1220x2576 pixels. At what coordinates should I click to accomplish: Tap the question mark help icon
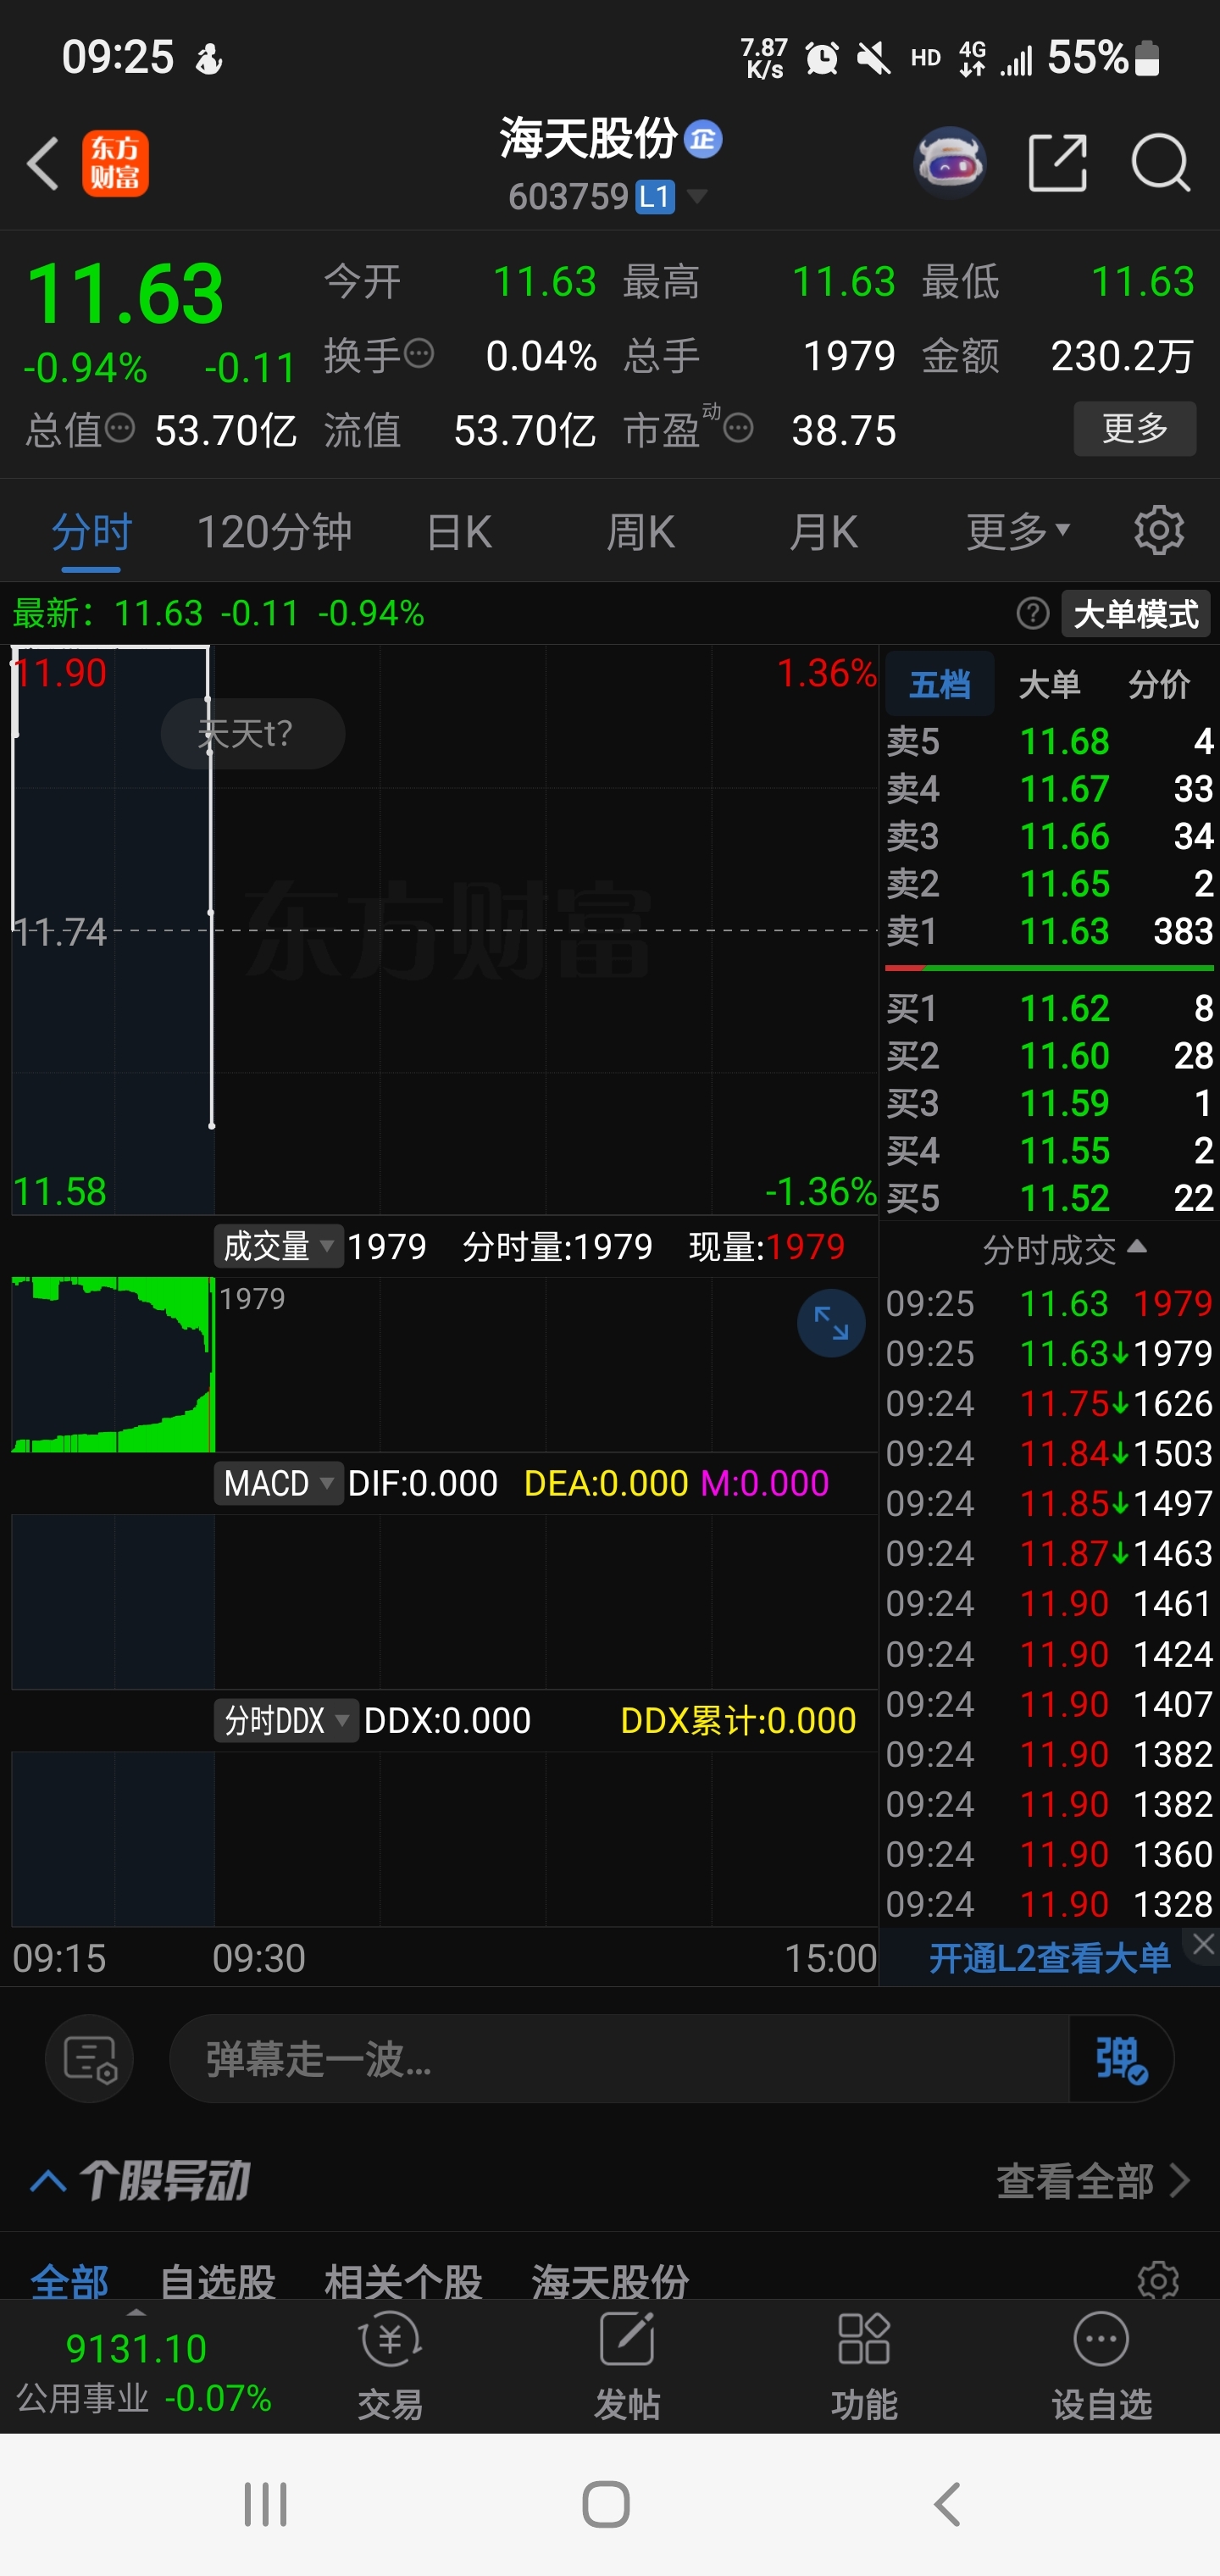1032,613
